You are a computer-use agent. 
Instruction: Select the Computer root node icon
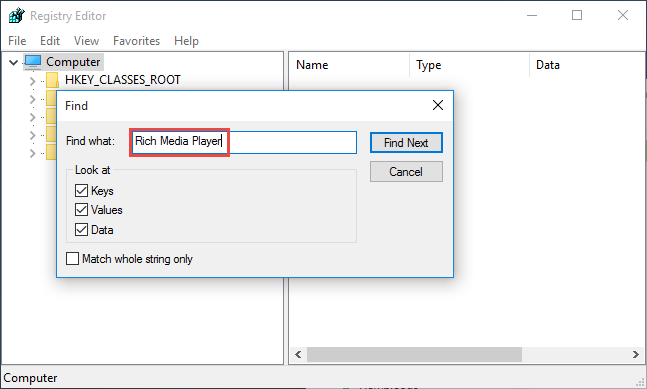[33, 62]
